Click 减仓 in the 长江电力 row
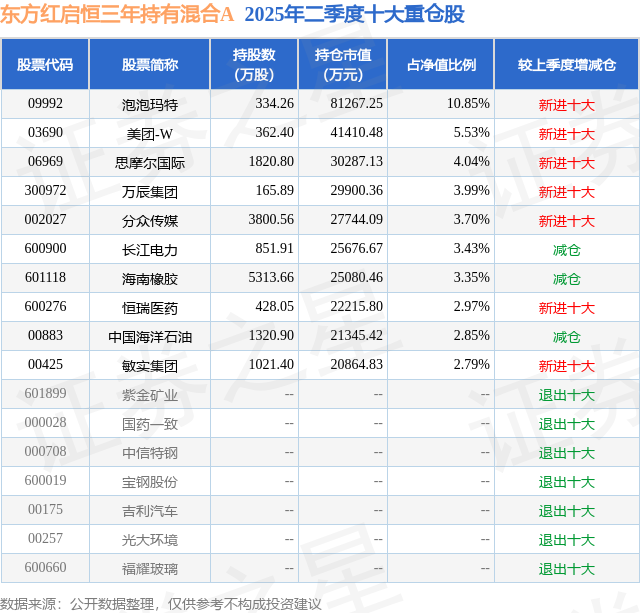Screen dimensions: 640x613 [x=567, y=250]
